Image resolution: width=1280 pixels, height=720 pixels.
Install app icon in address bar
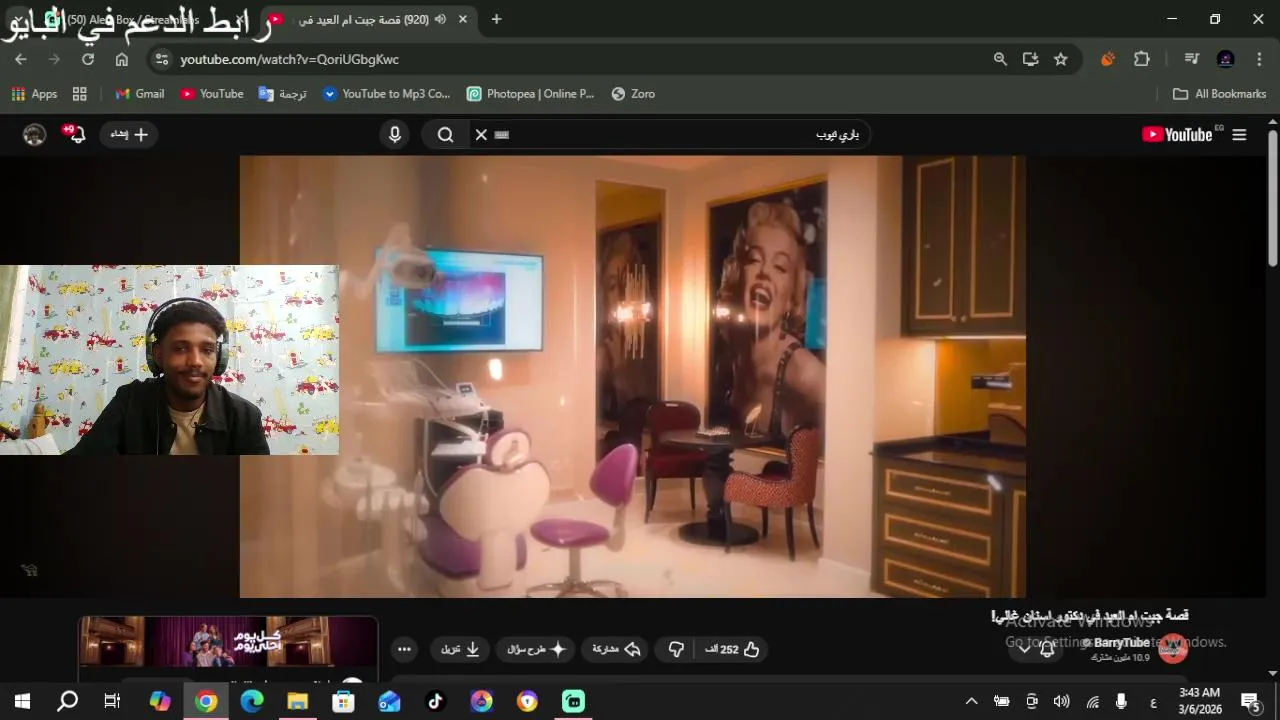[1030, 59]
